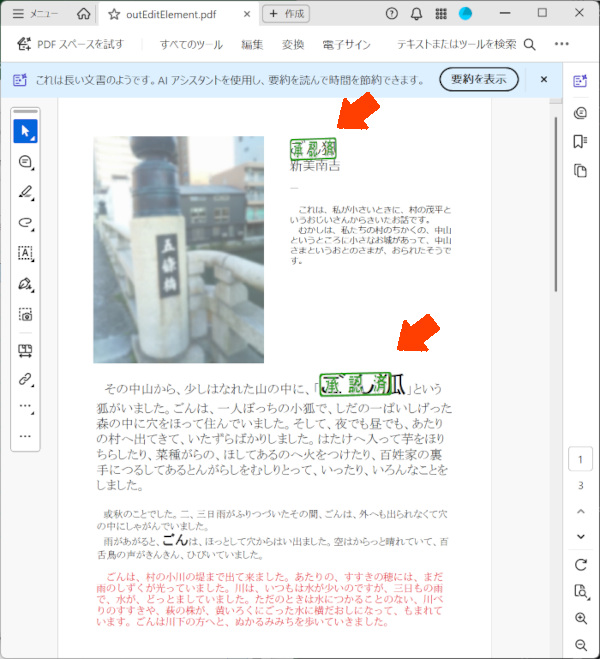Viewport: 600px width, 659px height.
Task: Open the AI assistant panel icon
Action: 580,81
